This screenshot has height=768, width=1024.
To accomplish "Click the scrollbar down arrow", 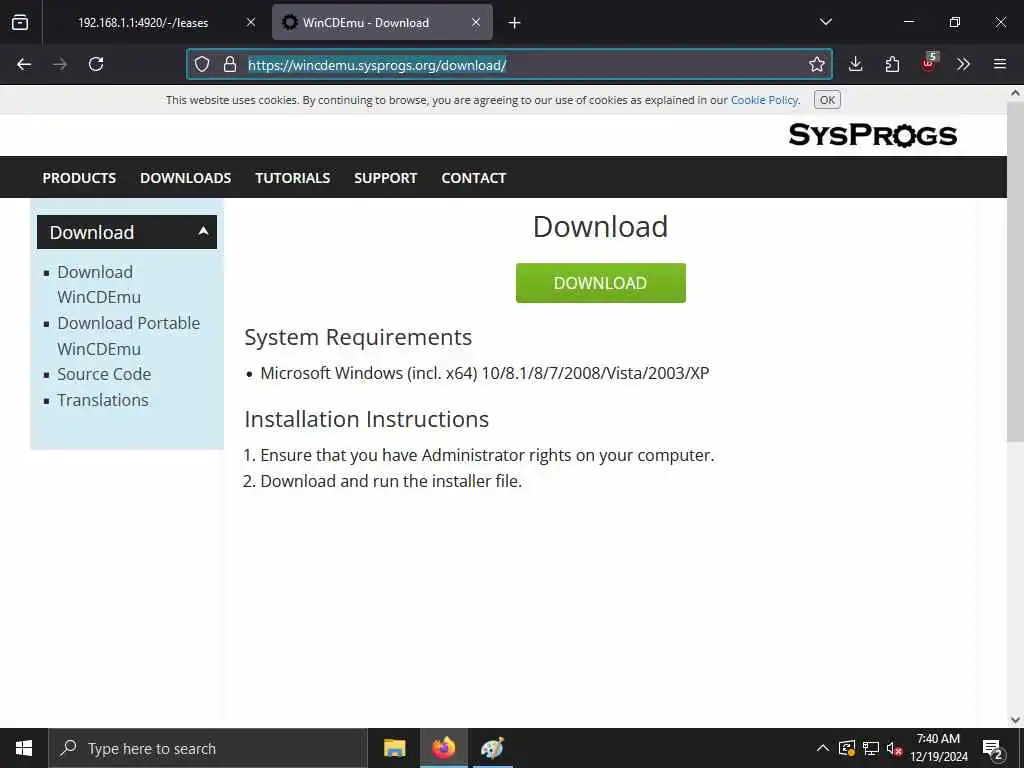I will tap(1015, 720).
